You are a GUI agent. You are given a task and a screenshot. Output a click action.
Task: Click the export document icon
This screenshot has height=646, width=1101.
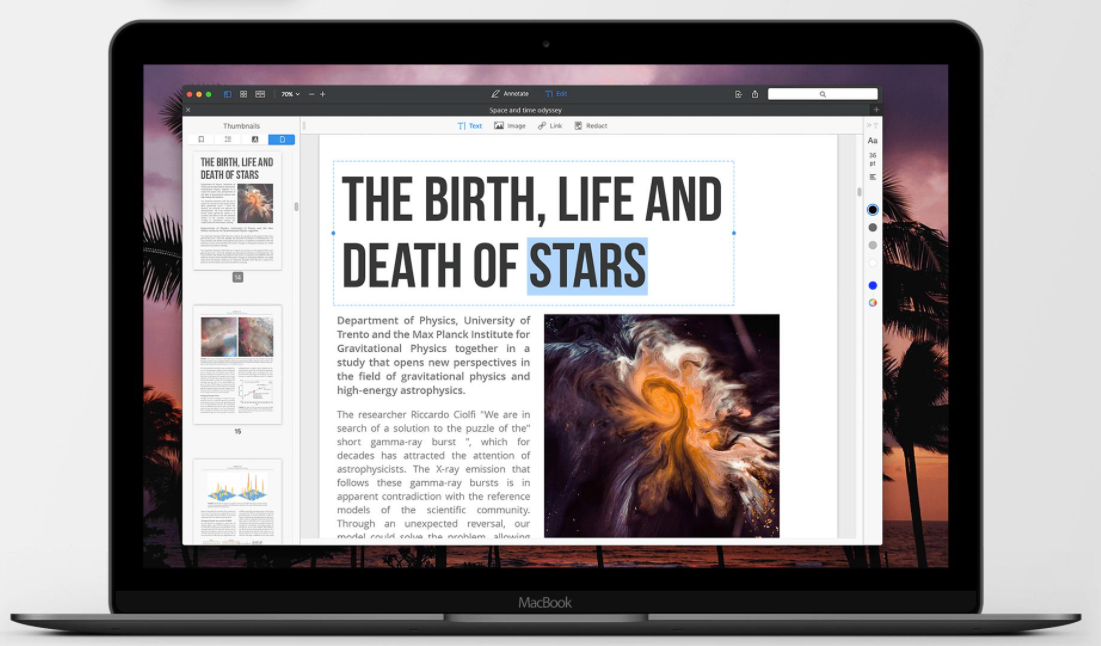[738, 94]
